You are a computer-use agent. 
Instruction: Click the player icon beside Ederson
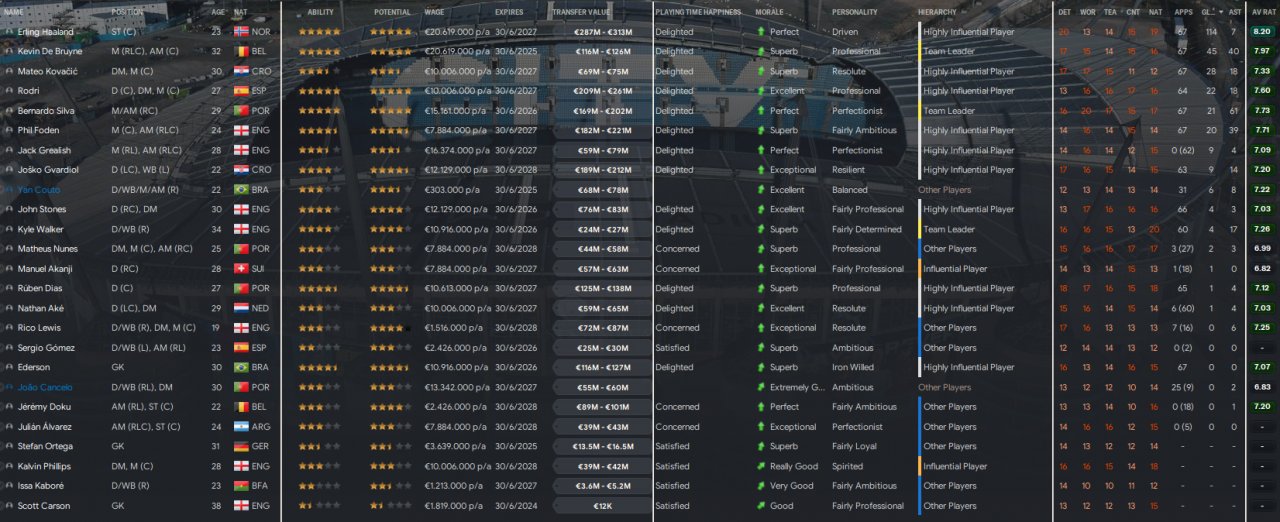pyautogui.click(x=9, y=367)
